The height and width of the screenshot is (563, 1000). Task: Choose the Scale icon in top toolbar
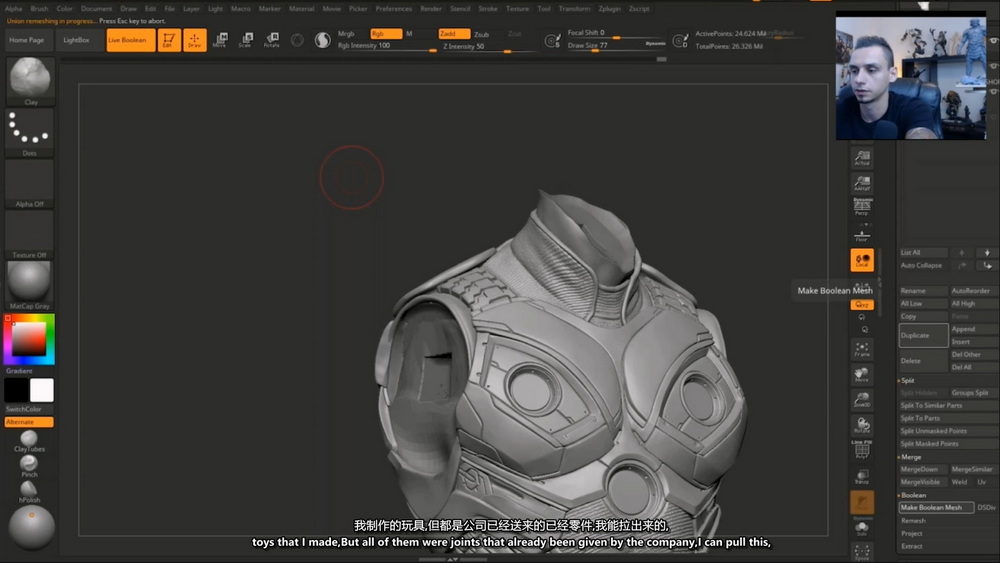tap(246, 40)
